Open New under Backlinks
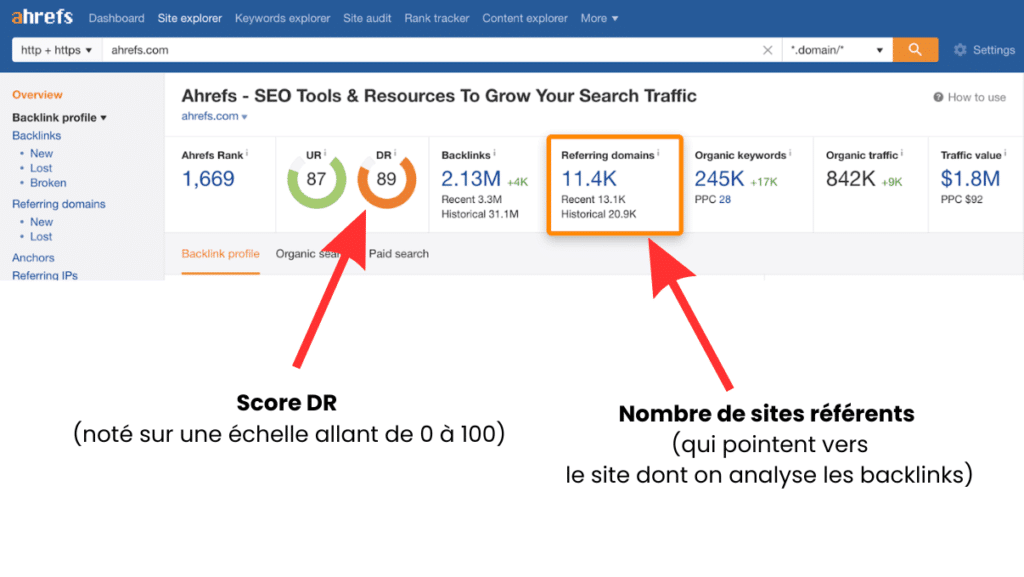Image resolution: width=1024 pixels, height=577 pixels. 41,153
